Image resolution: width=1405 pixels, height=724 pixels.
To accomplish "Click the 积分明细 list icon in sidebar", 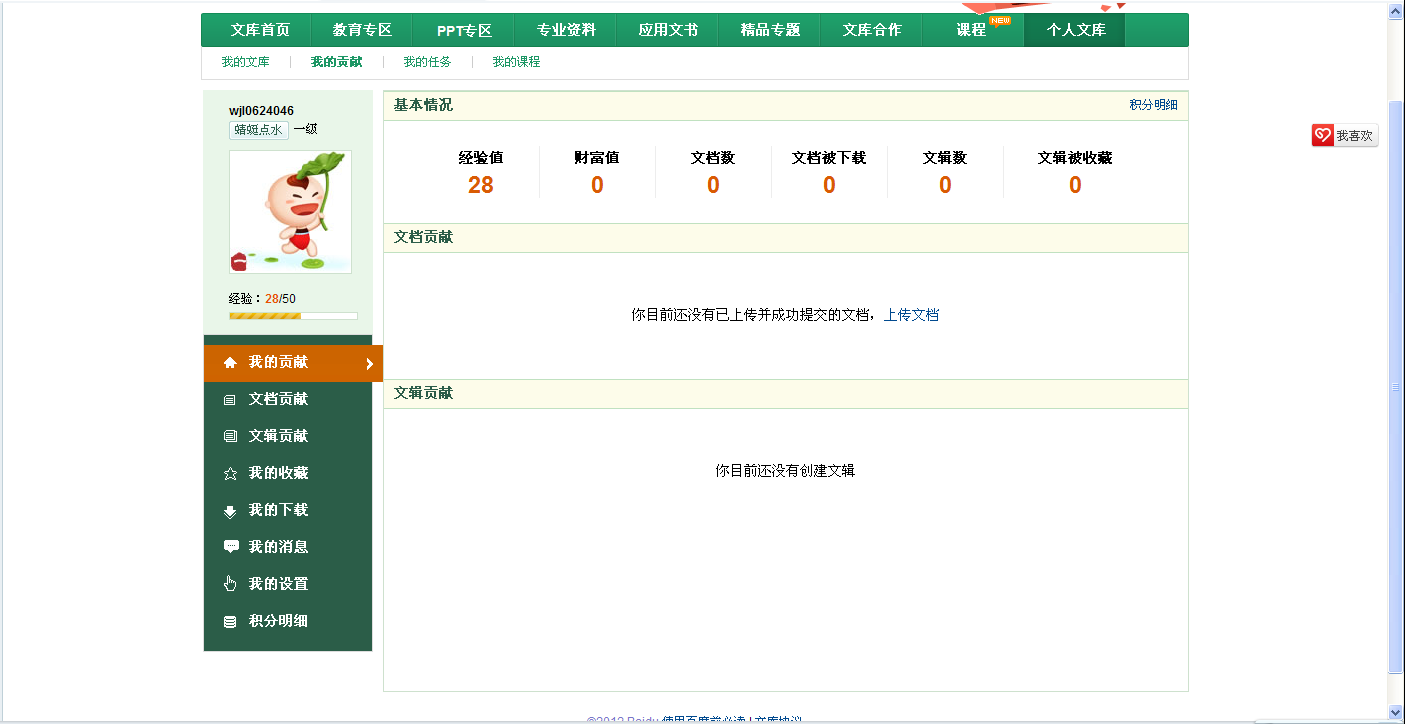I will [x=231, y=620].
